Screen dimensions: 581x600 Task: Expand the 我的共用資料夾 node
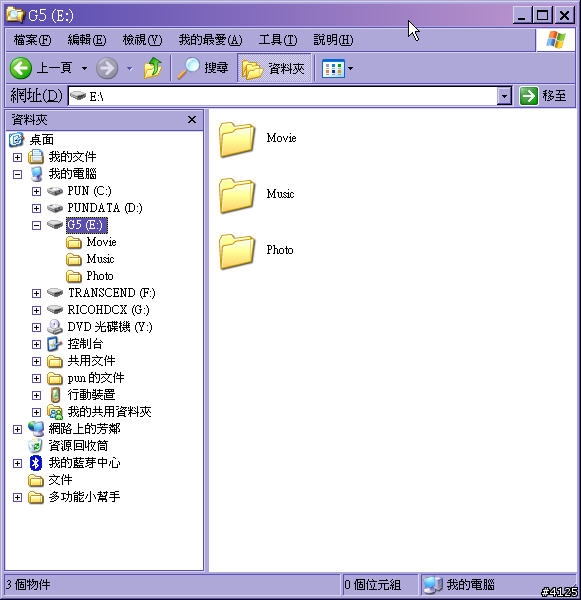pyautogui.click(x=36, y=412)
